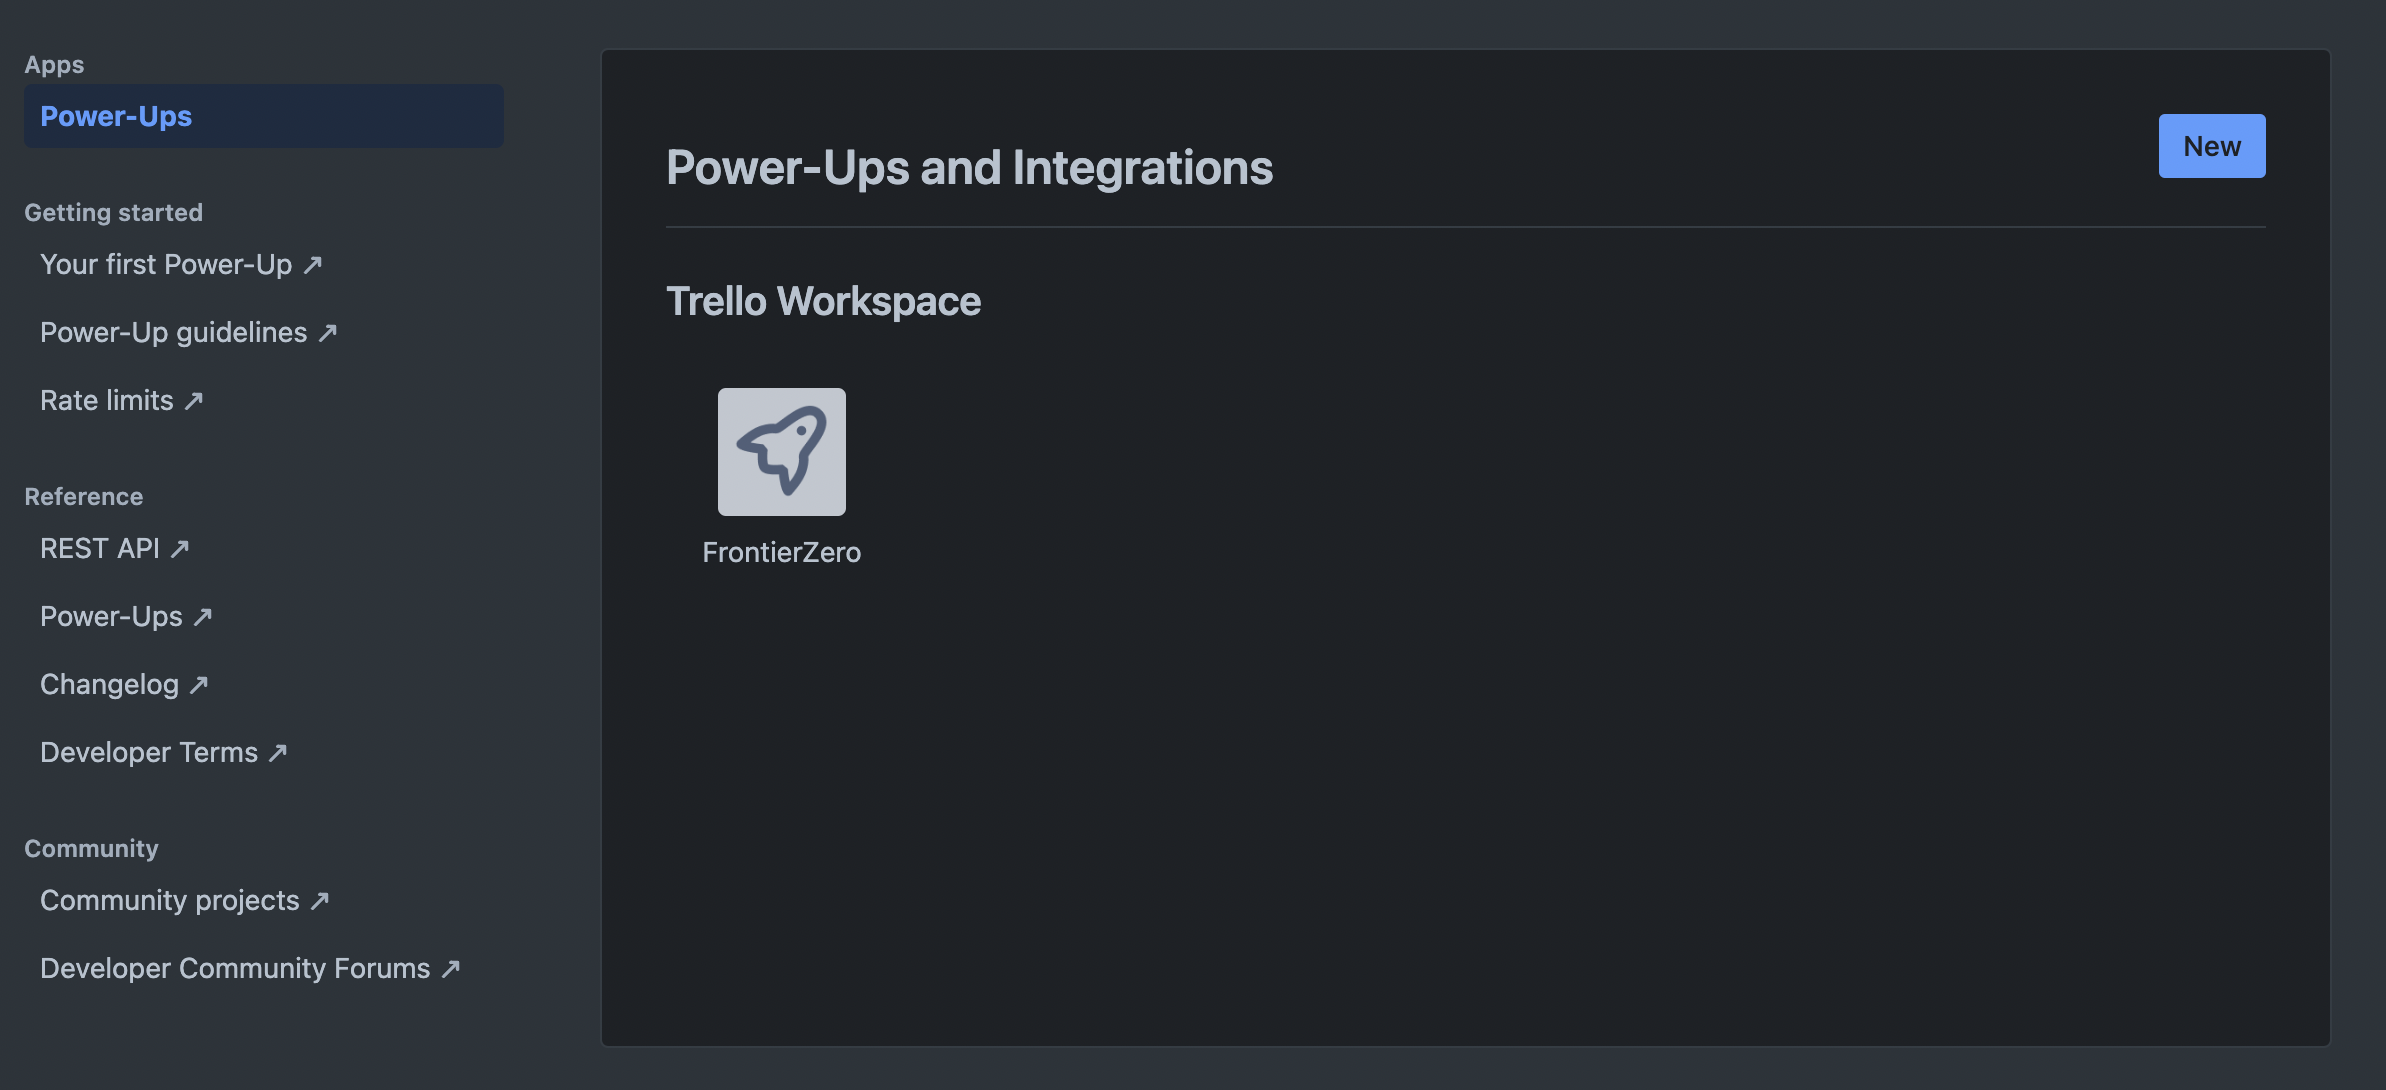Visit Developer Community Forums
The width and height of the screenshot is (2386, 1090).
pos(235,968)
